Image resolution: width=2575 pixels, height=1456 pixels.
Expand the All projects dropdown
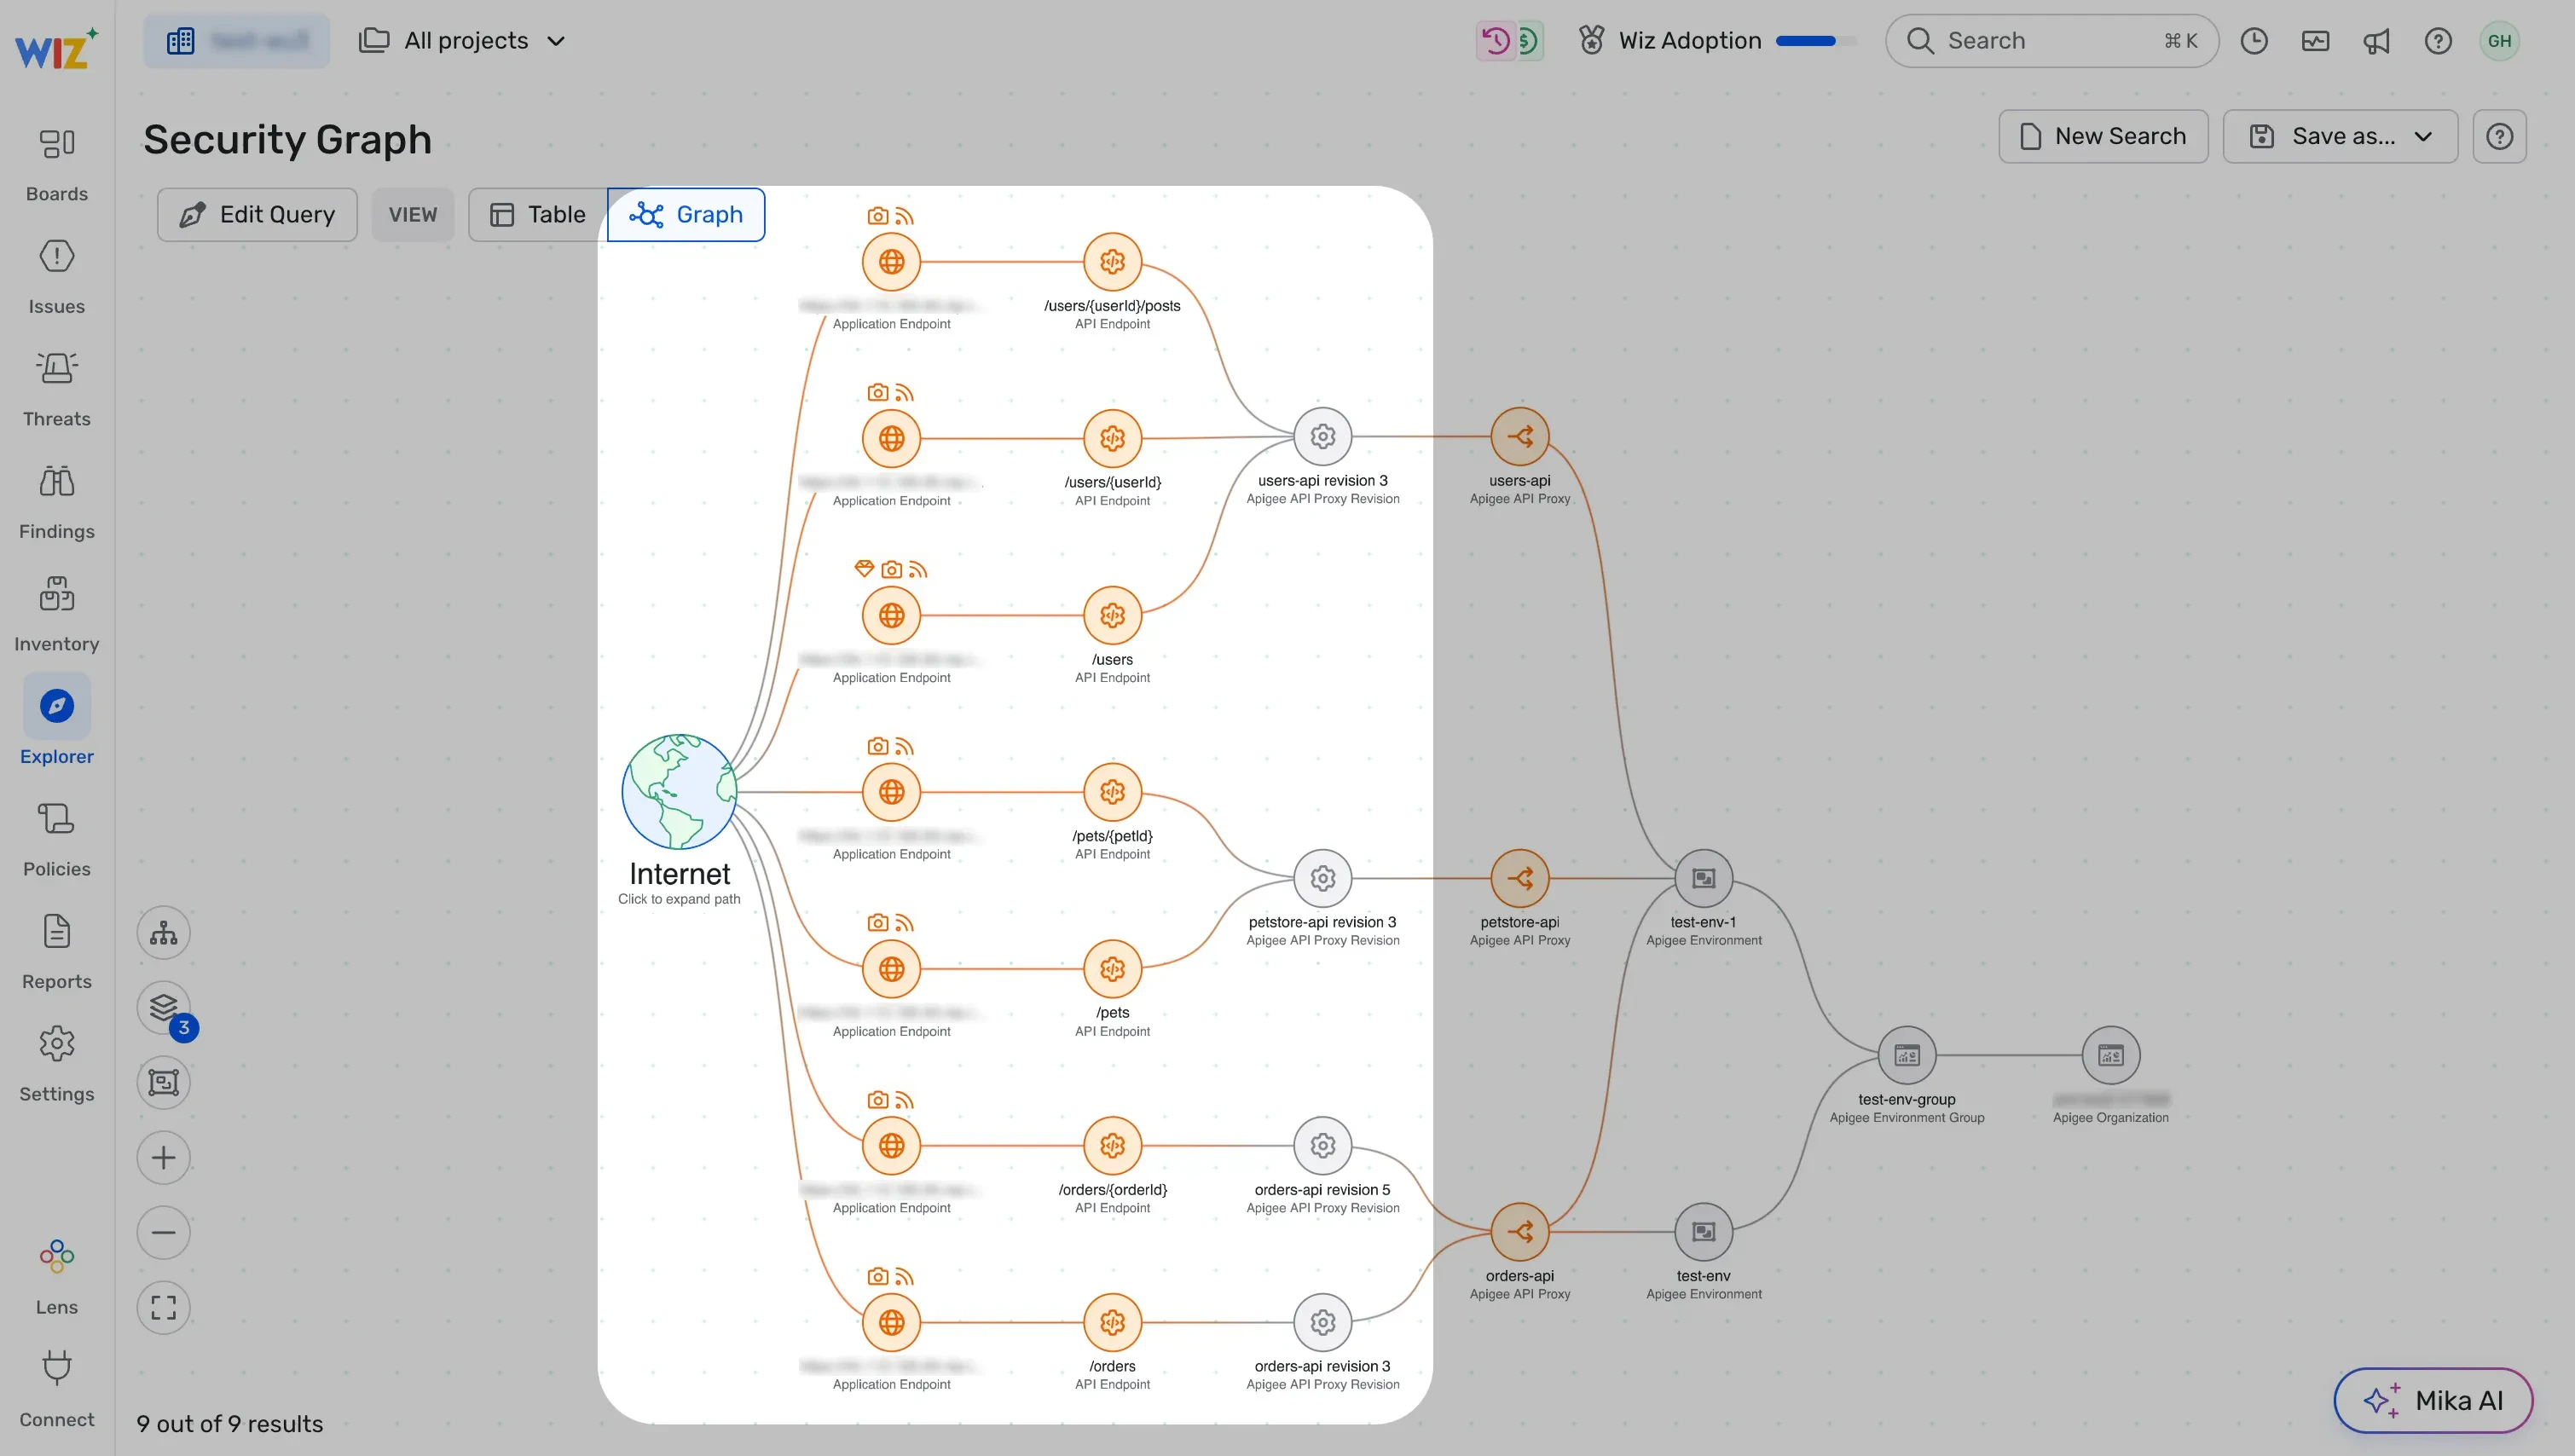(463, 41)
